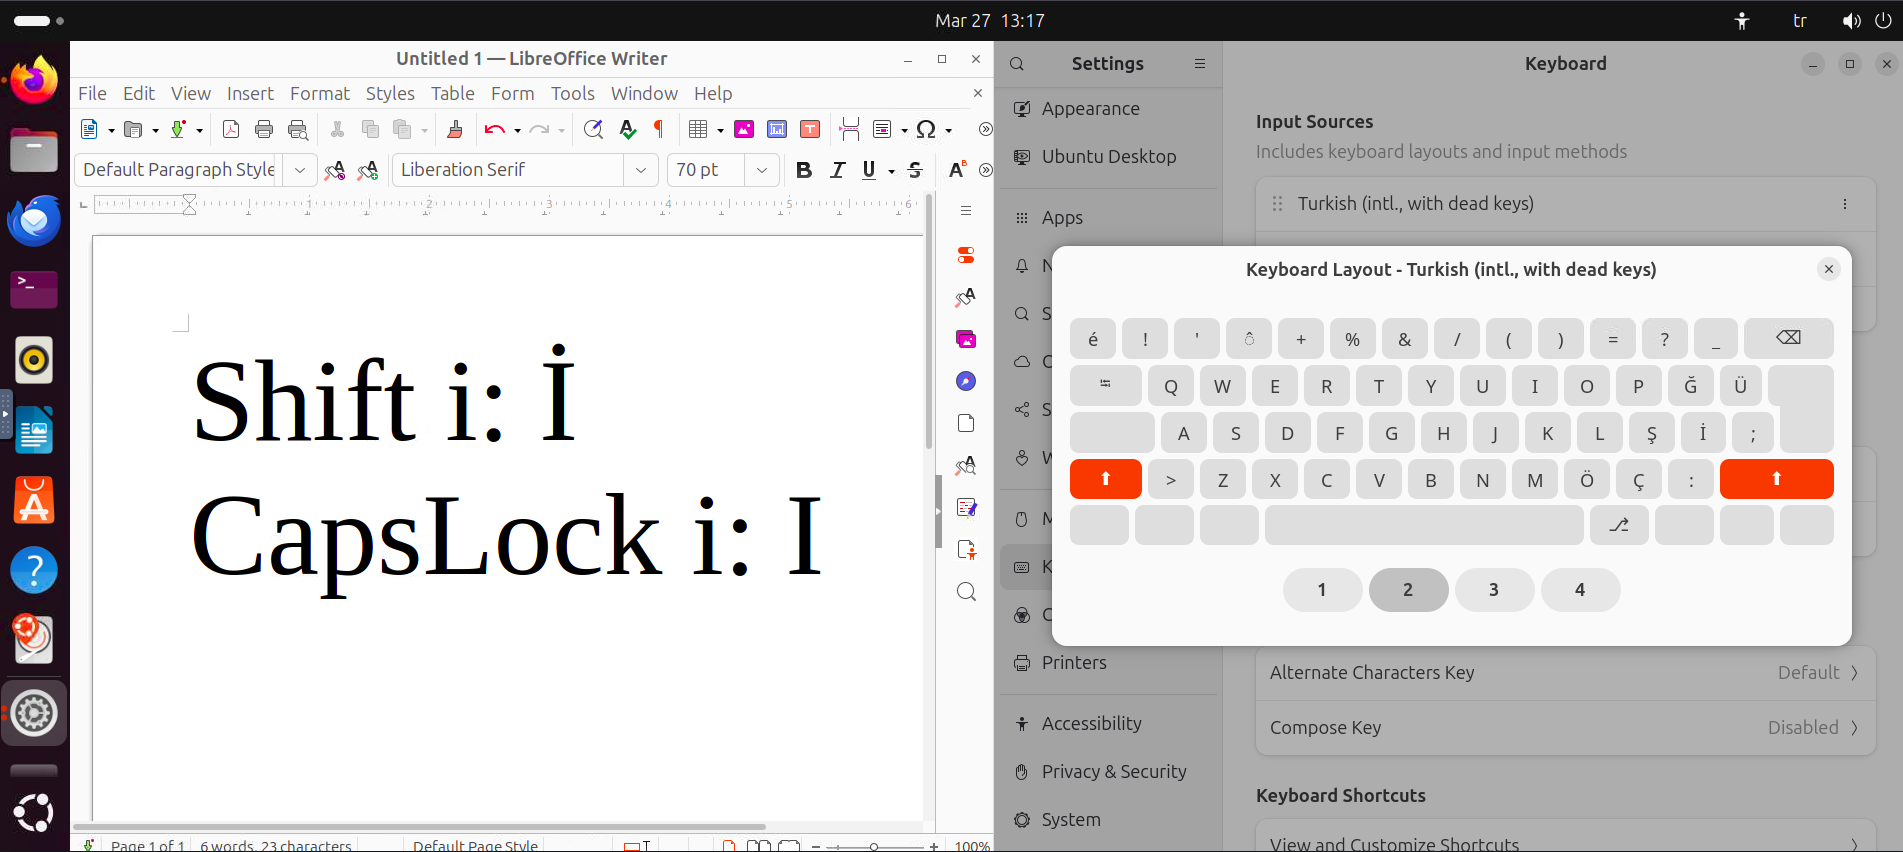
Task: Toggle formatting marks display
Action: 659,129
